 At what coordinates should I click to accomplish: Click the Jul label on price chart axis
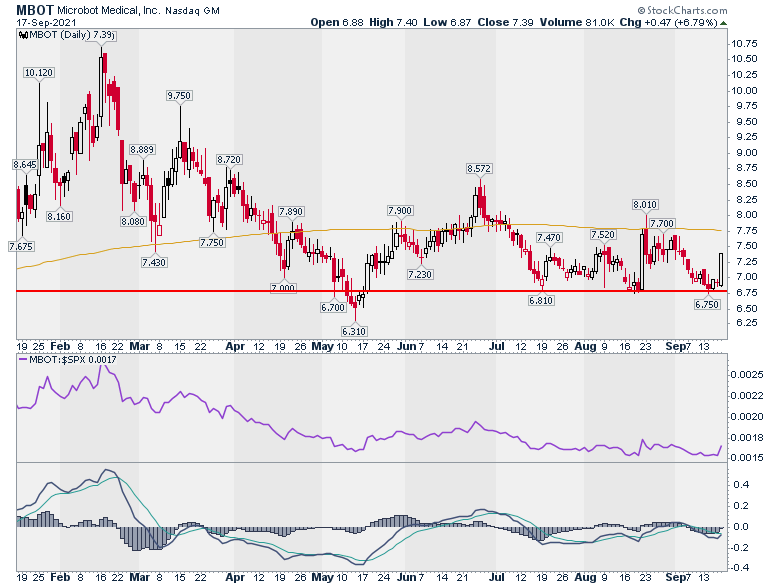pos(496,346)
